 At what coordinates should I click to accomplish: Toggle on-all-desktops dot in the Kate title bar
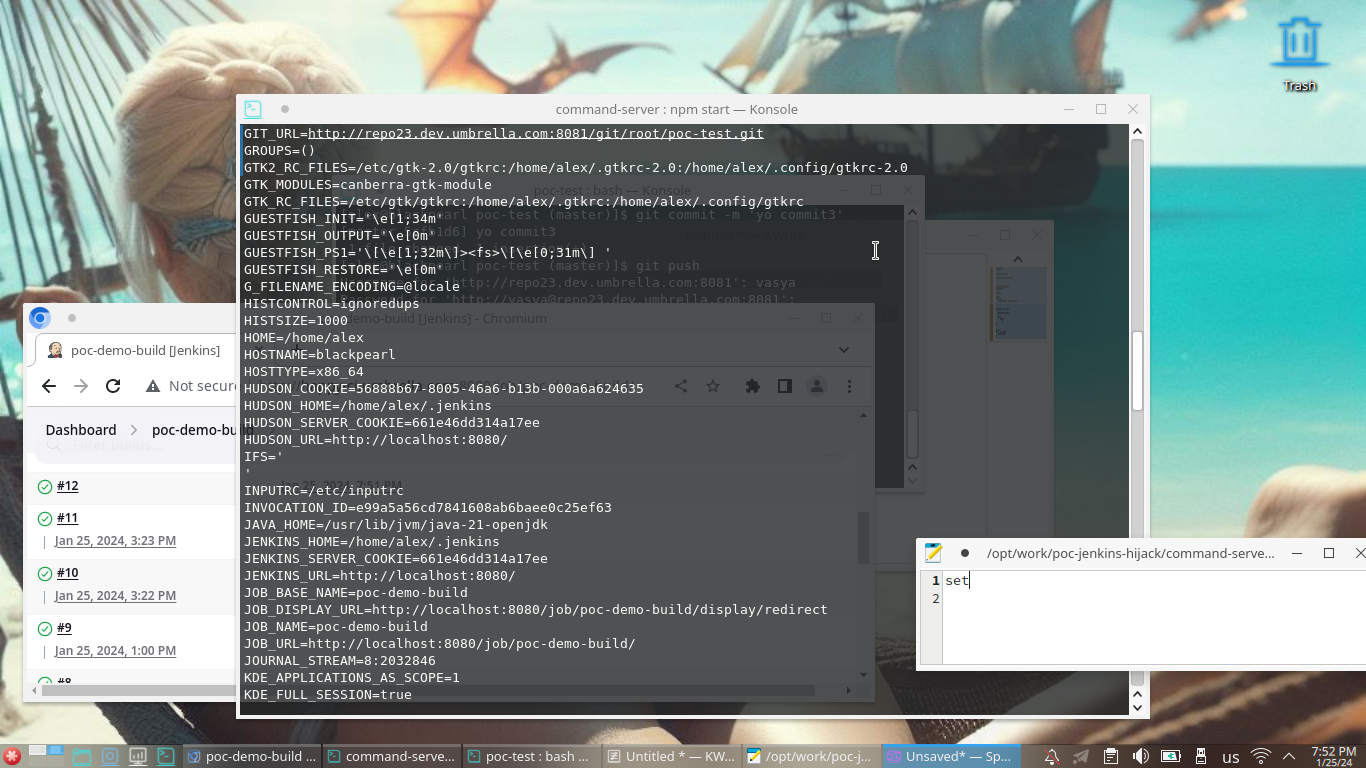(965, 553)
